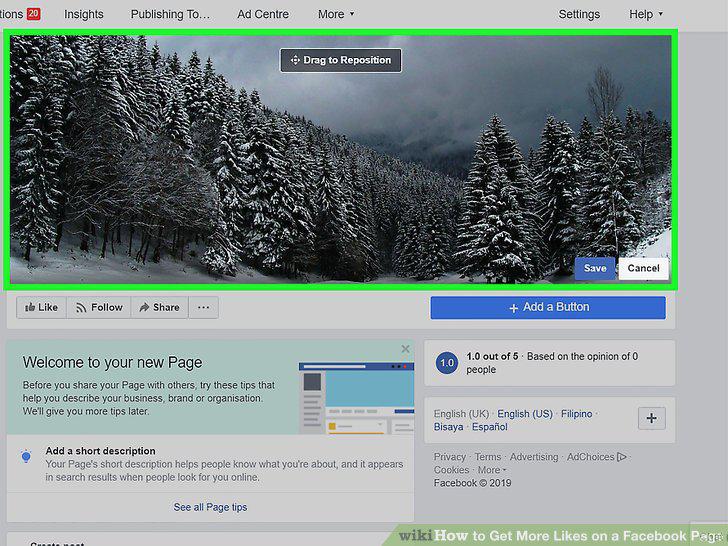The height and width of the screenshot is (546, 728).
Task: Expand the More dropdown menu
Action: [x=336, y=14]
